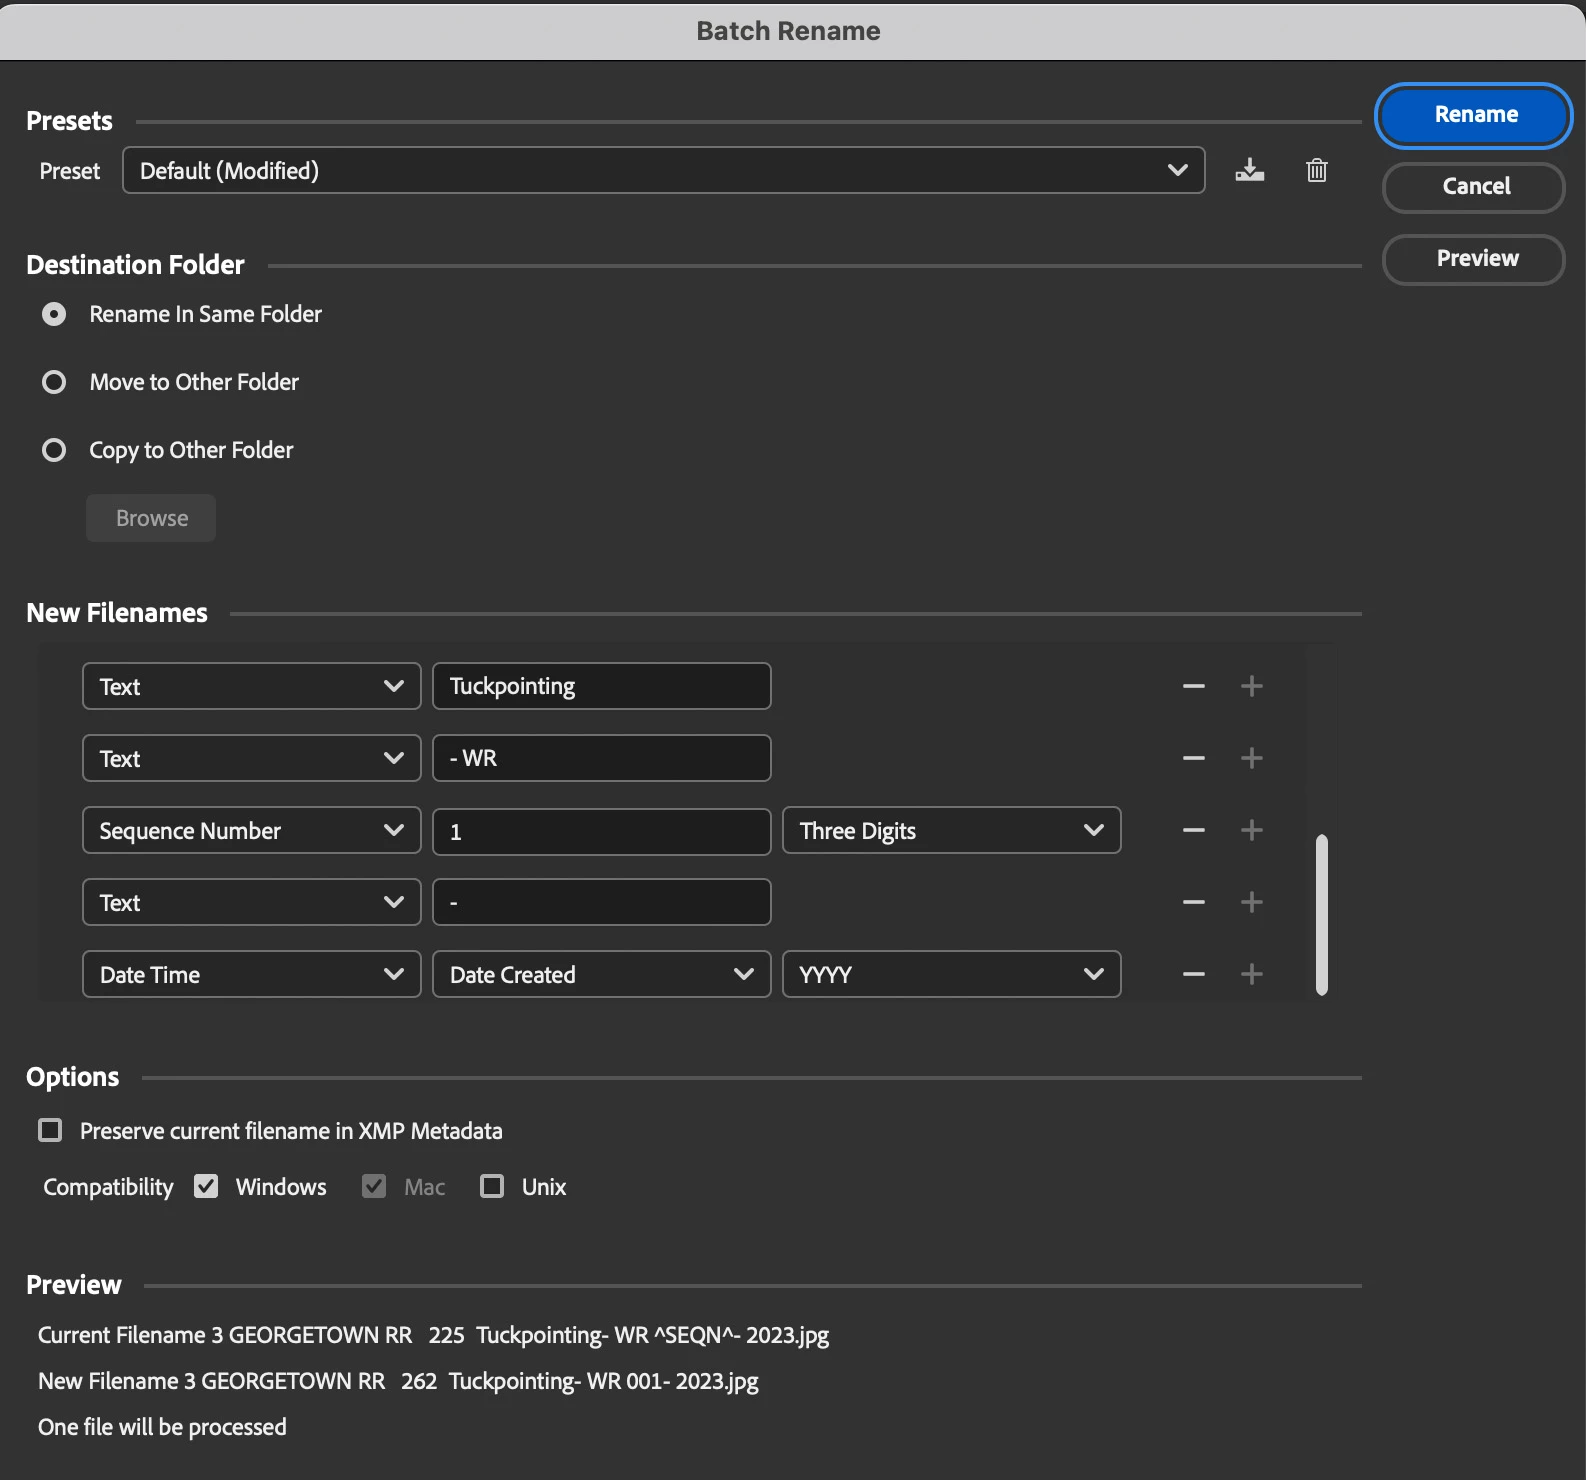
Task: Toggle Windows compatibility checkbox
Action: pos(206,1186)
